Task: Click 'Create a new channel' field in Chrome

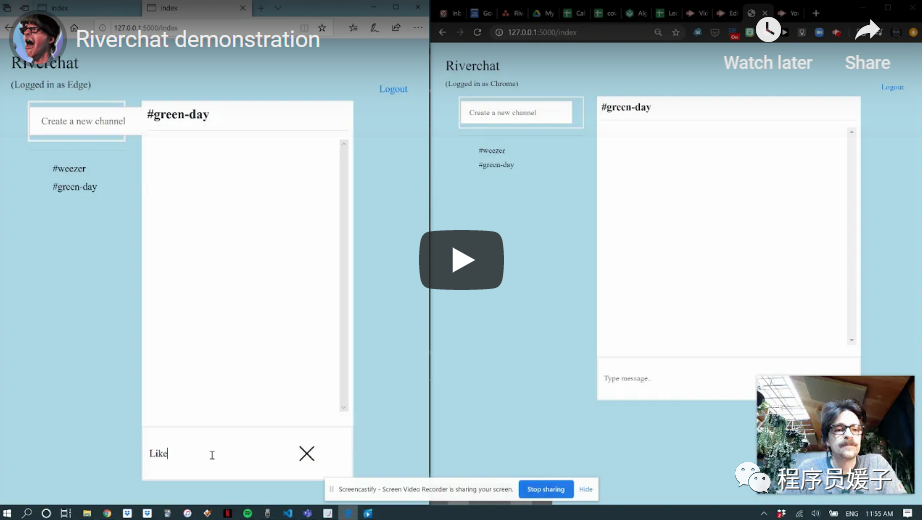Action: click(516, 112)
